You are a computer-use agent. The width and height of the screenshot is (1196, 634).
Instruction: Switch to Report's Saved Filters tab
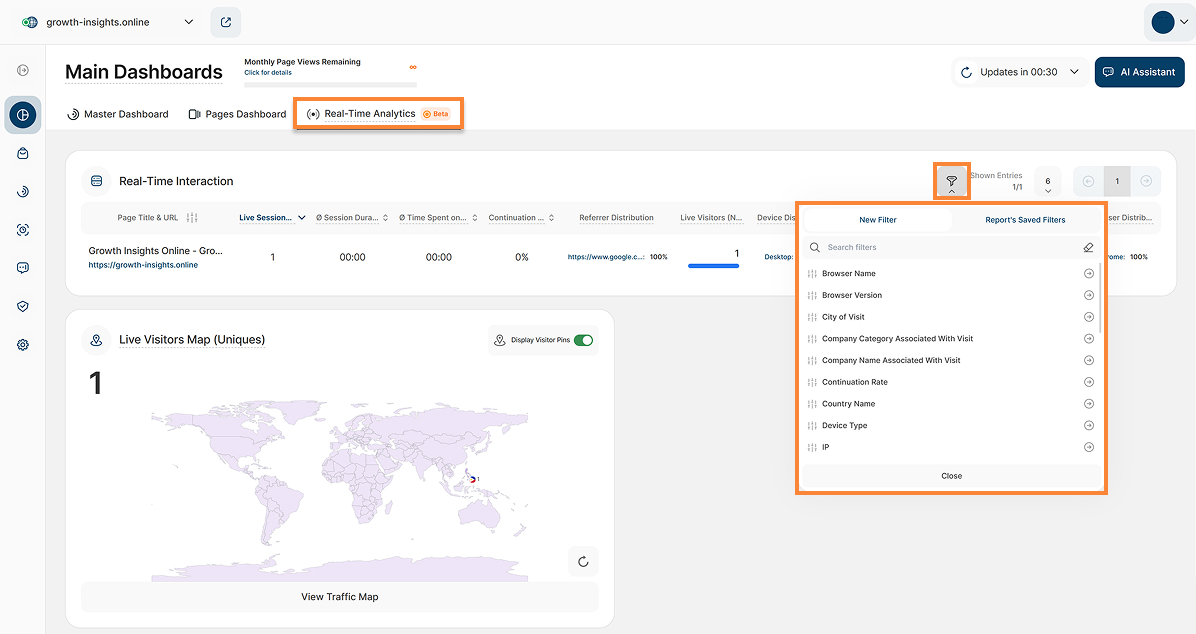tap(1025, 220)
